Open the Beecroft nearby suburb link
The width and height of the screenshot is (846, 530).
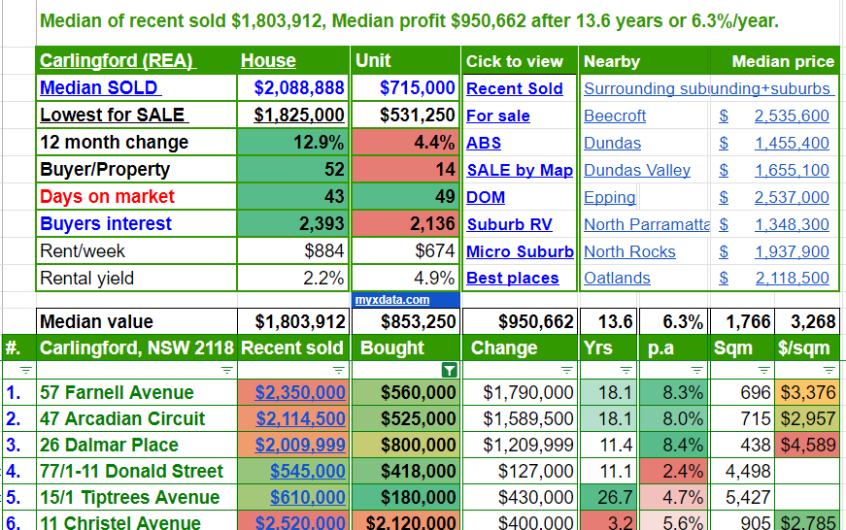614,116
